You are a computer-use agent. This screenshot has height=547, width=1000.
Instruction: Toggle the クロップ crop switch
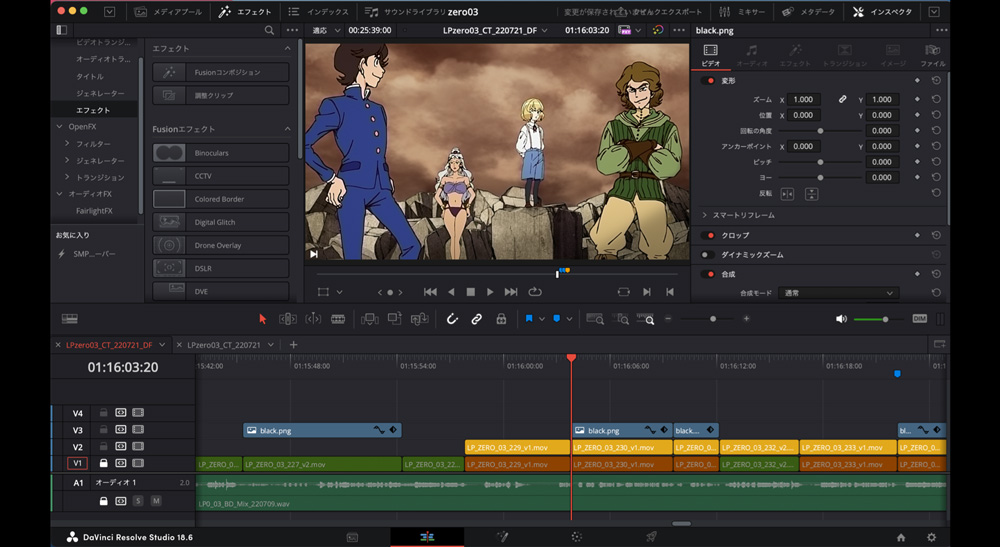coord(707,235)
